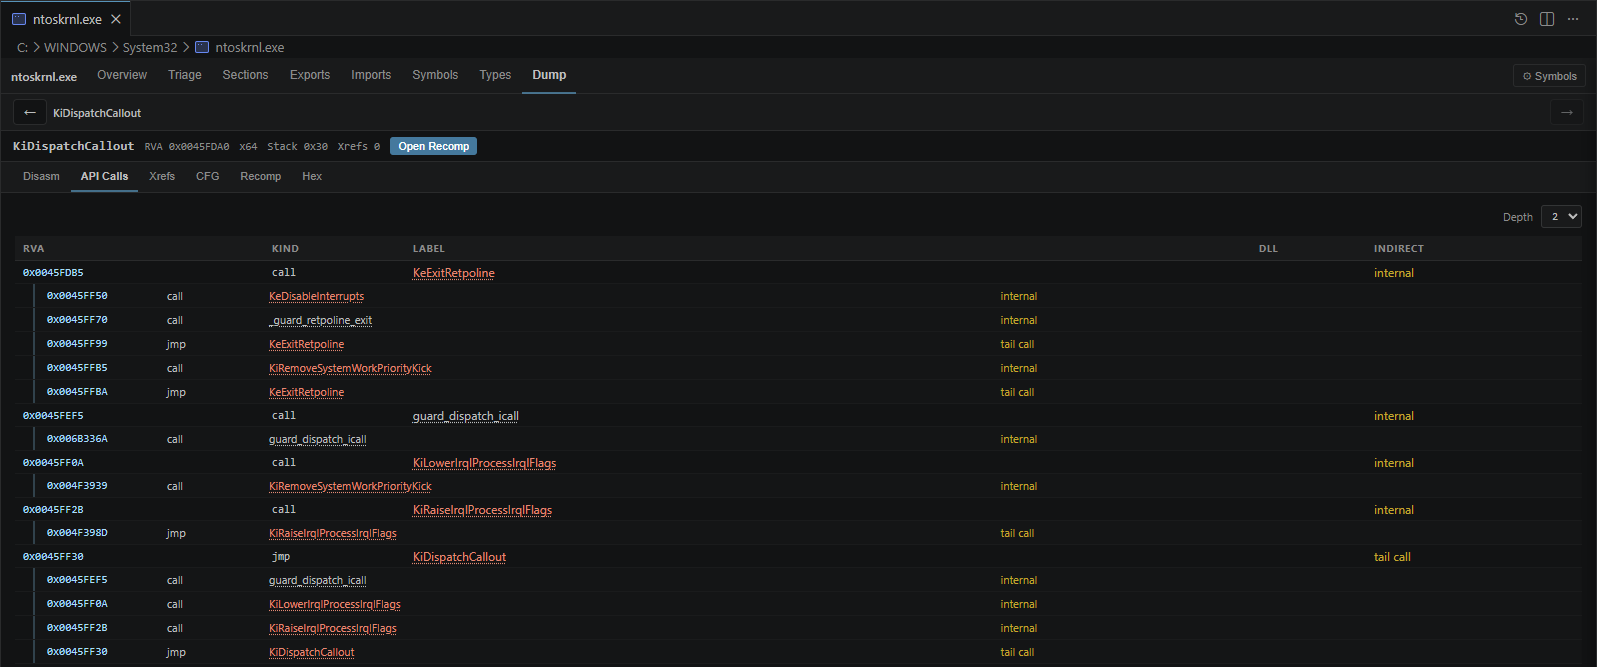Open the history clock icon
Image resolution: width=1597 pixels, height=667 pixels.
1521,19
